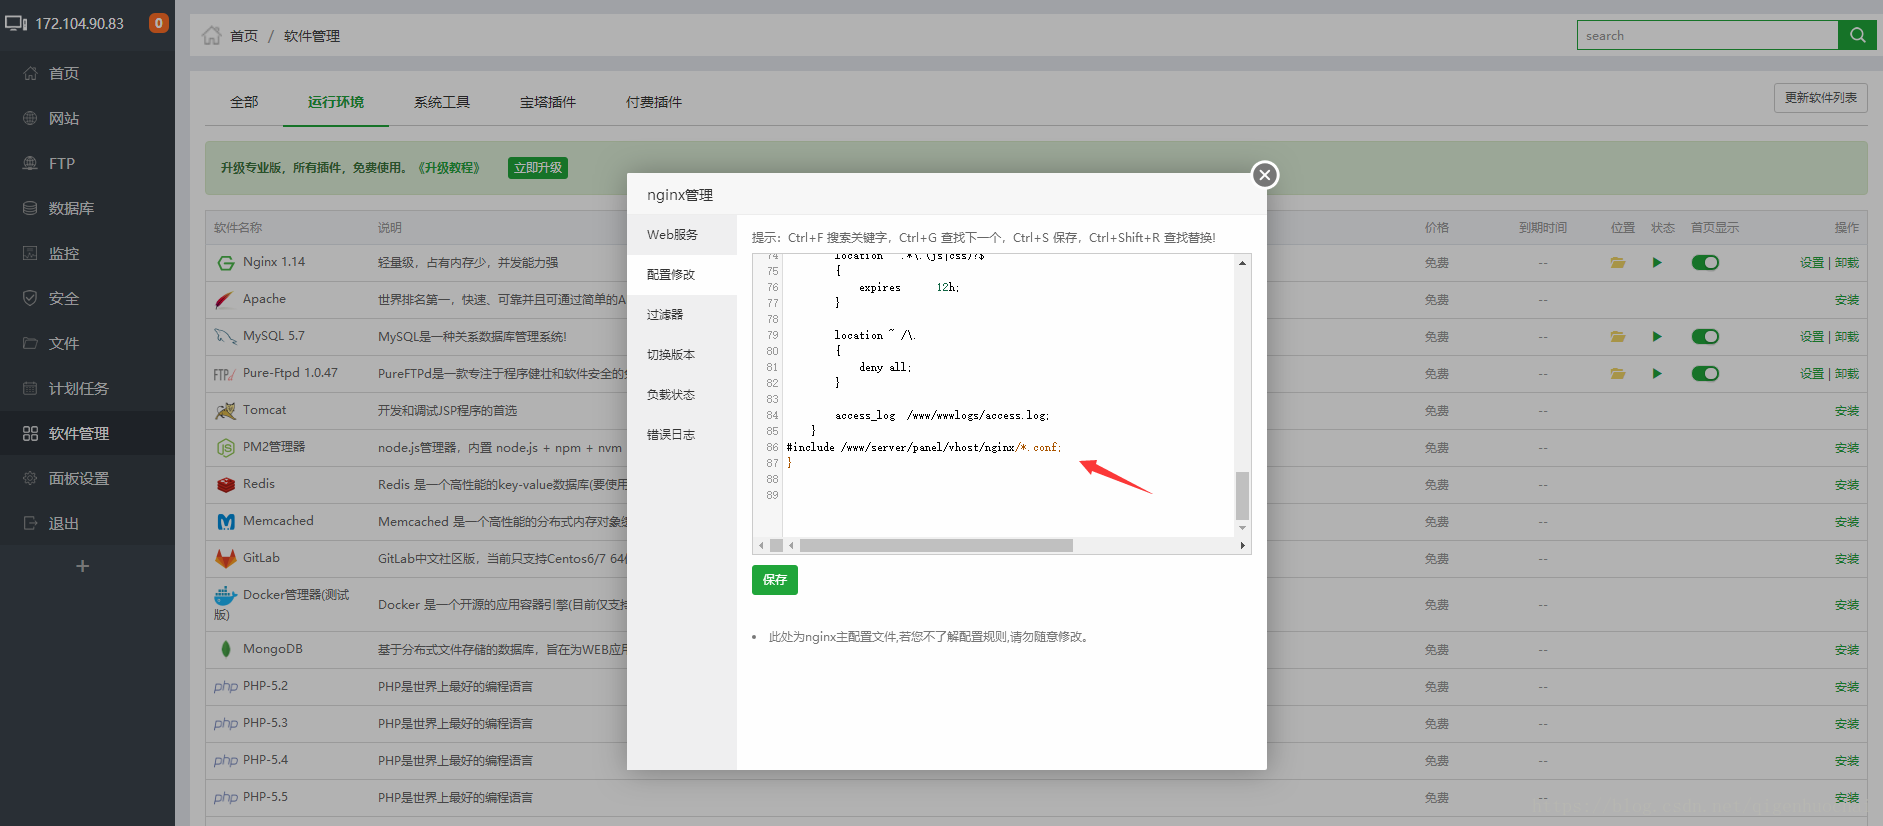The image size is (1883, 826).
Task: Click the plus icon in sidebar
Action: 83,566
